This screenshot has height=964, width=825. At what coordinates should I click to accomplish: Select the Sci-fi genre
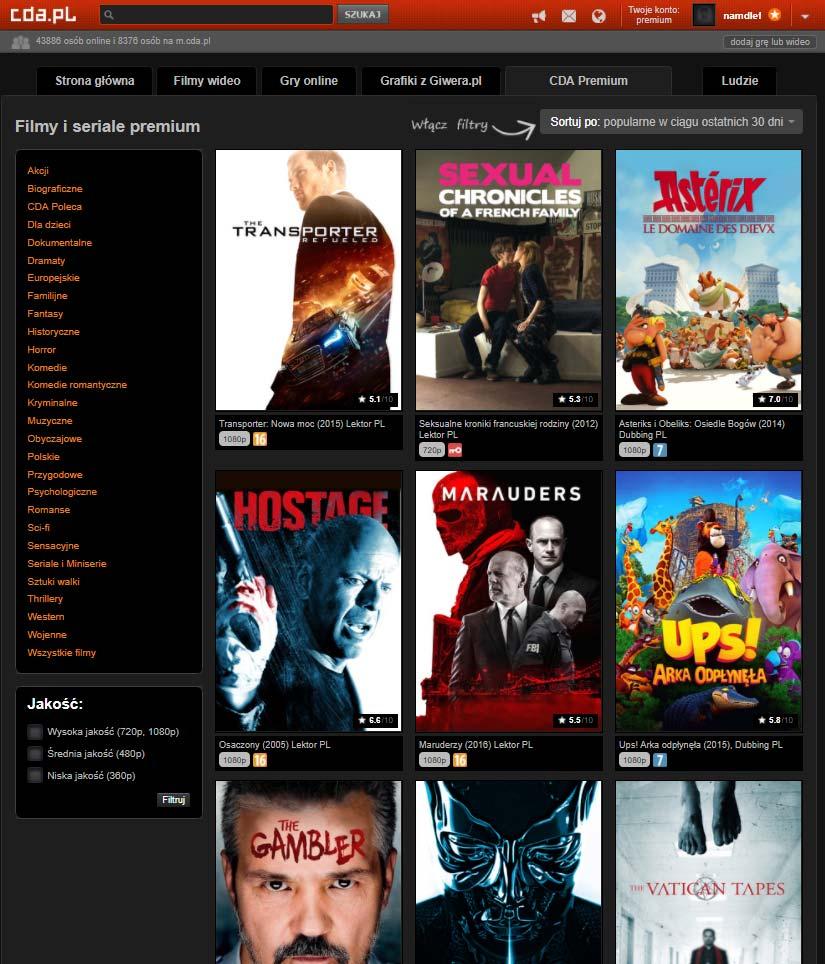pos(39,527)
